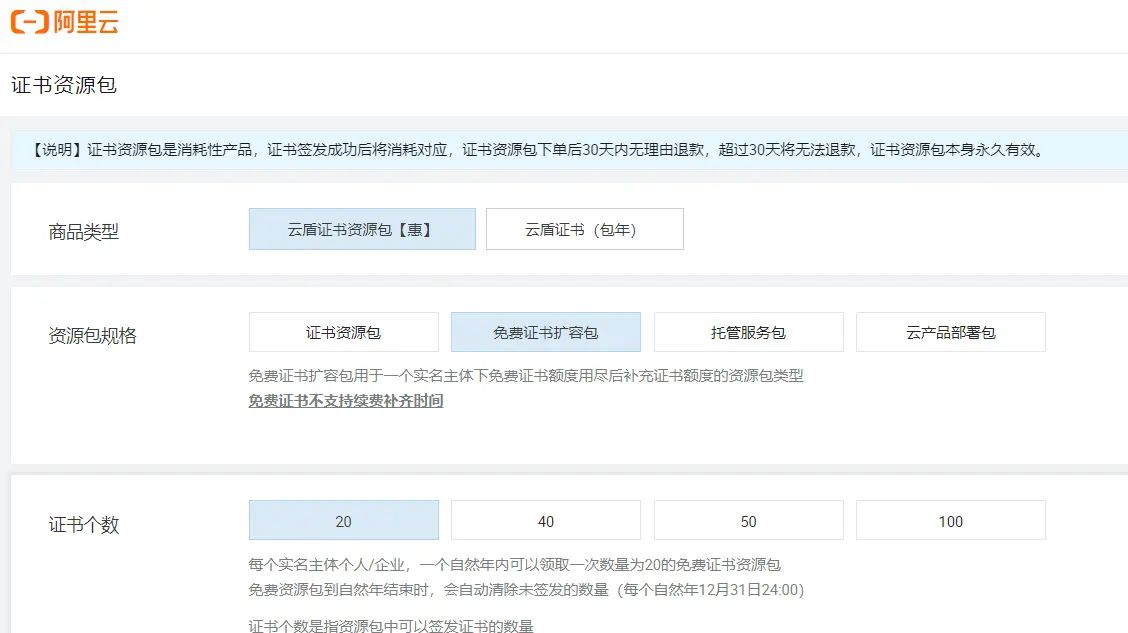Click the 免费证书扩容包用于一个实名主体 description

pos(526,375)
